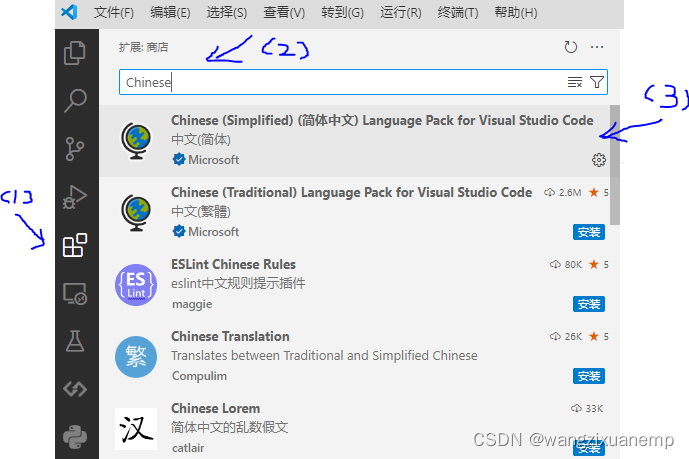The width and height of the screenshot is (689, 459).
Task: Open the Testing flask view
Action: [x=75, y=341]
